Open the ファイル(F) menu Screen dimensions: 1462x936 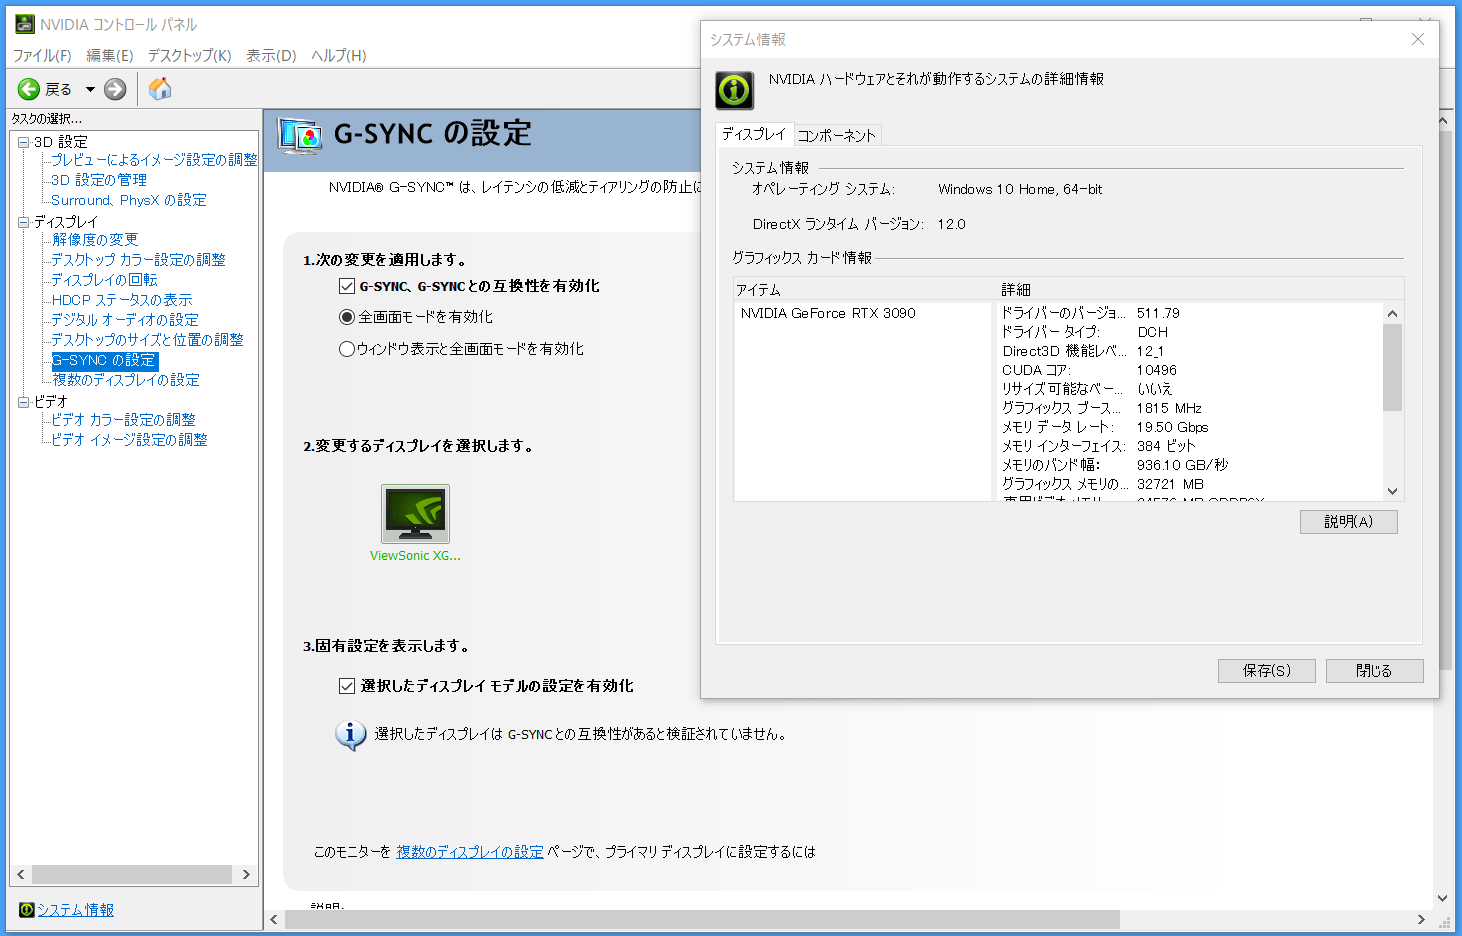tap(42, 55)
